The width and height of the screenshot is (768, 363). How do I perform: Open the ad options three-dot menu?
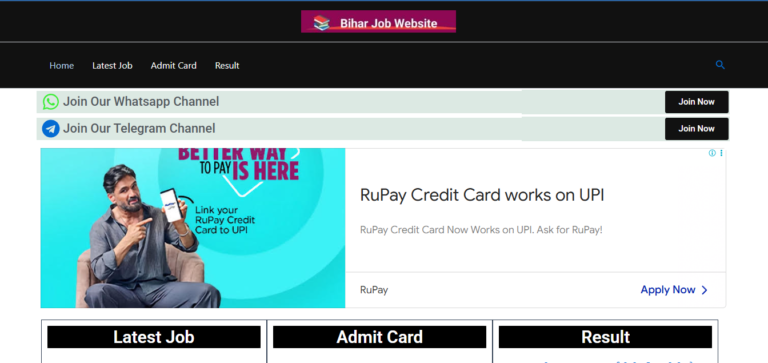tap(721, 153)
